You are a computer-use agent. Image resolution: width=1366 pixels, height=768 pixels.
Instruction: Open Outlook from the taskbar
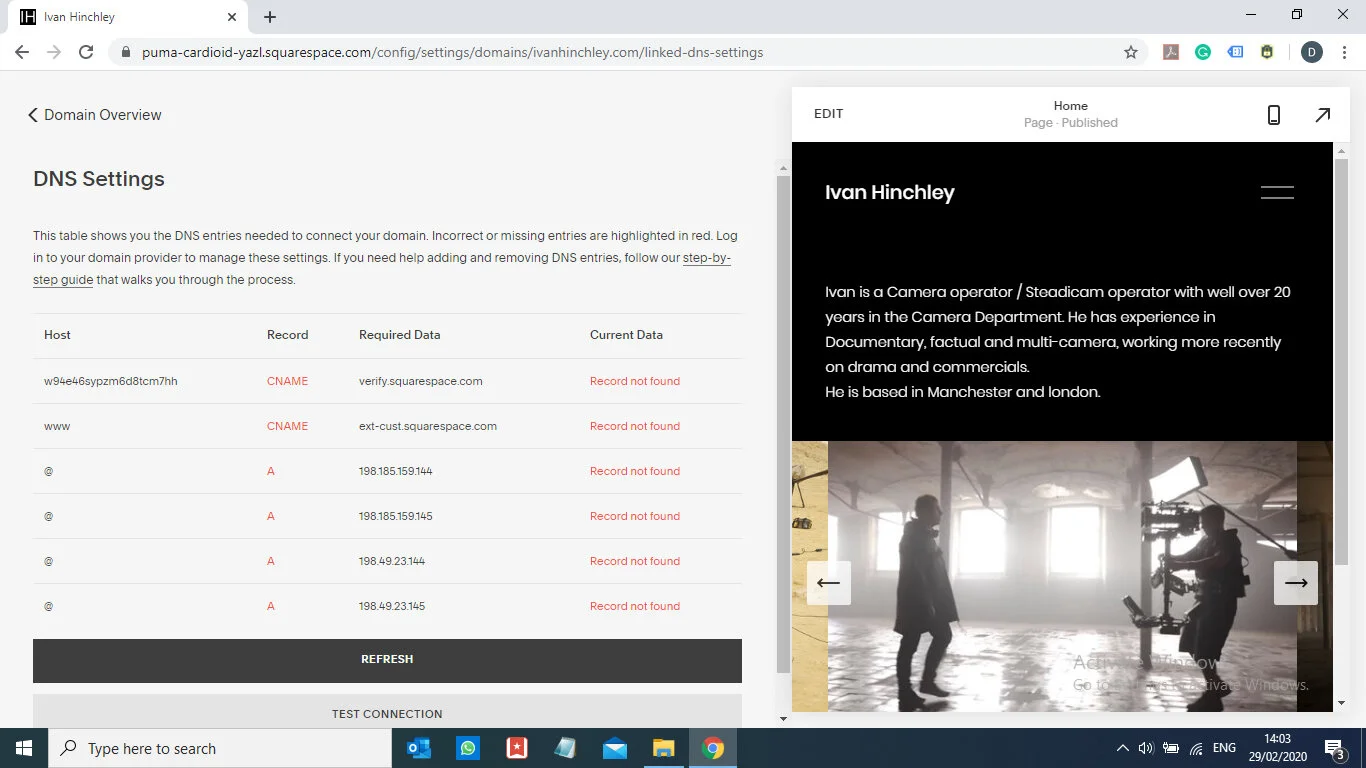419,748
